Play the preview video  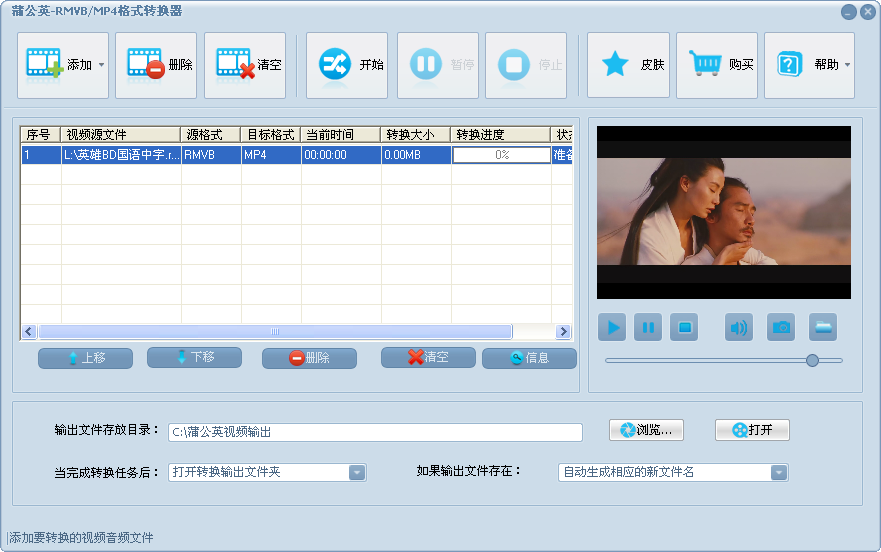(612, 327)
